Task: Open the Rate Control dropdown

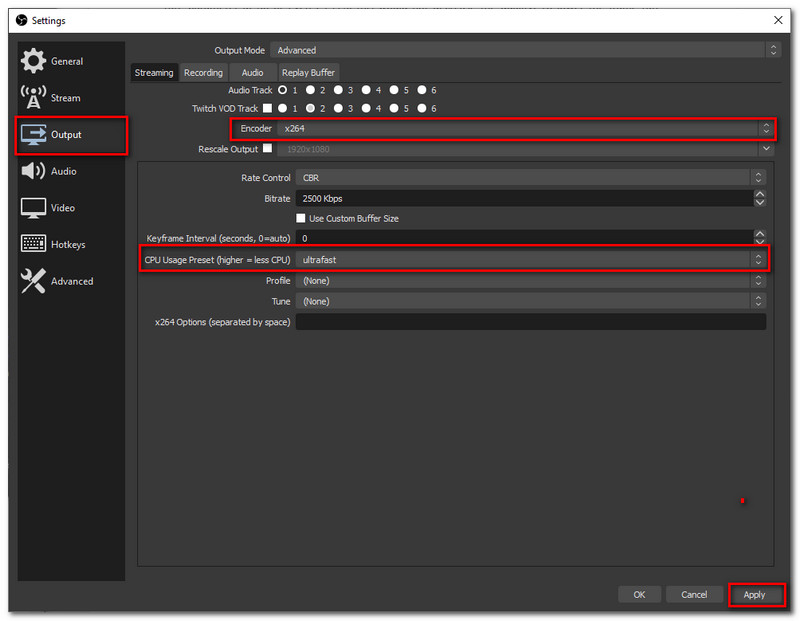Action: [530, 178]
